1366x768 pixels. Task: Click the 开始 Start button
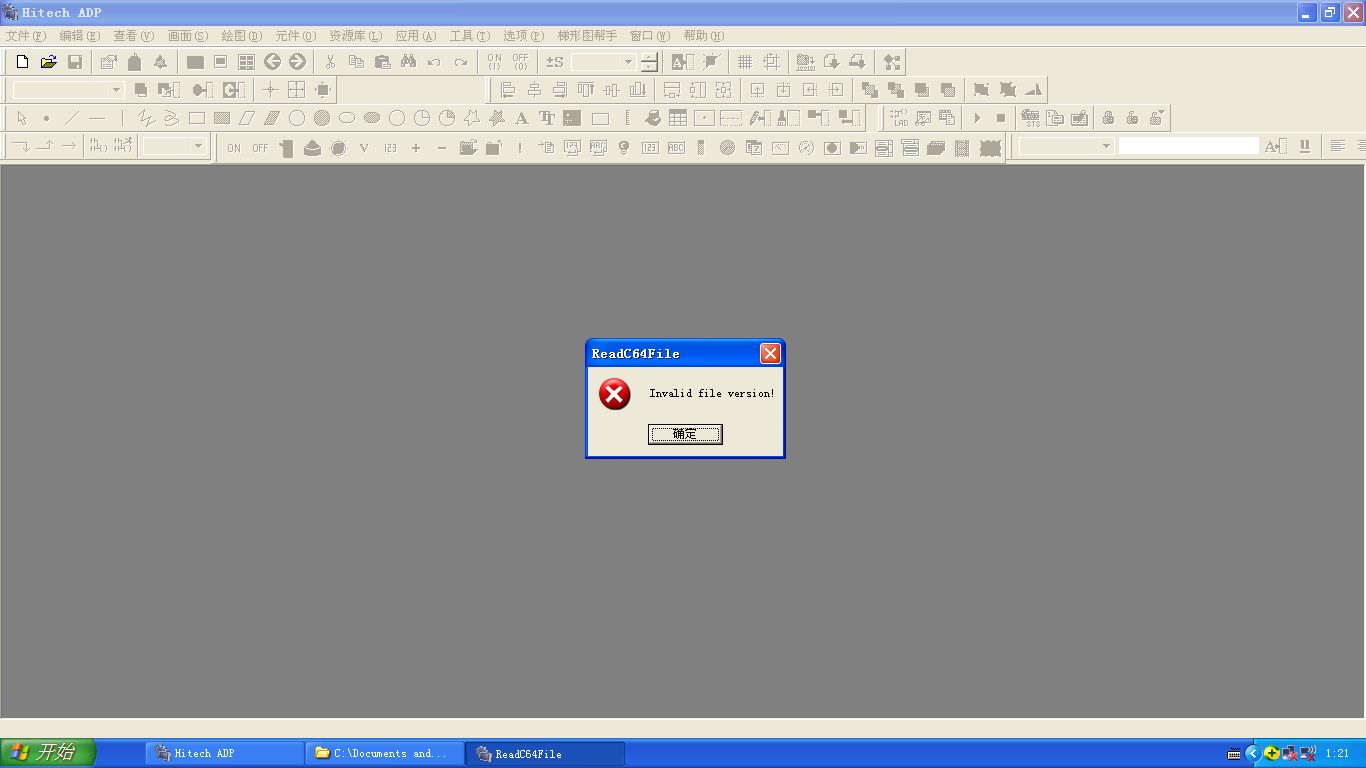click(x=47, y=752)
